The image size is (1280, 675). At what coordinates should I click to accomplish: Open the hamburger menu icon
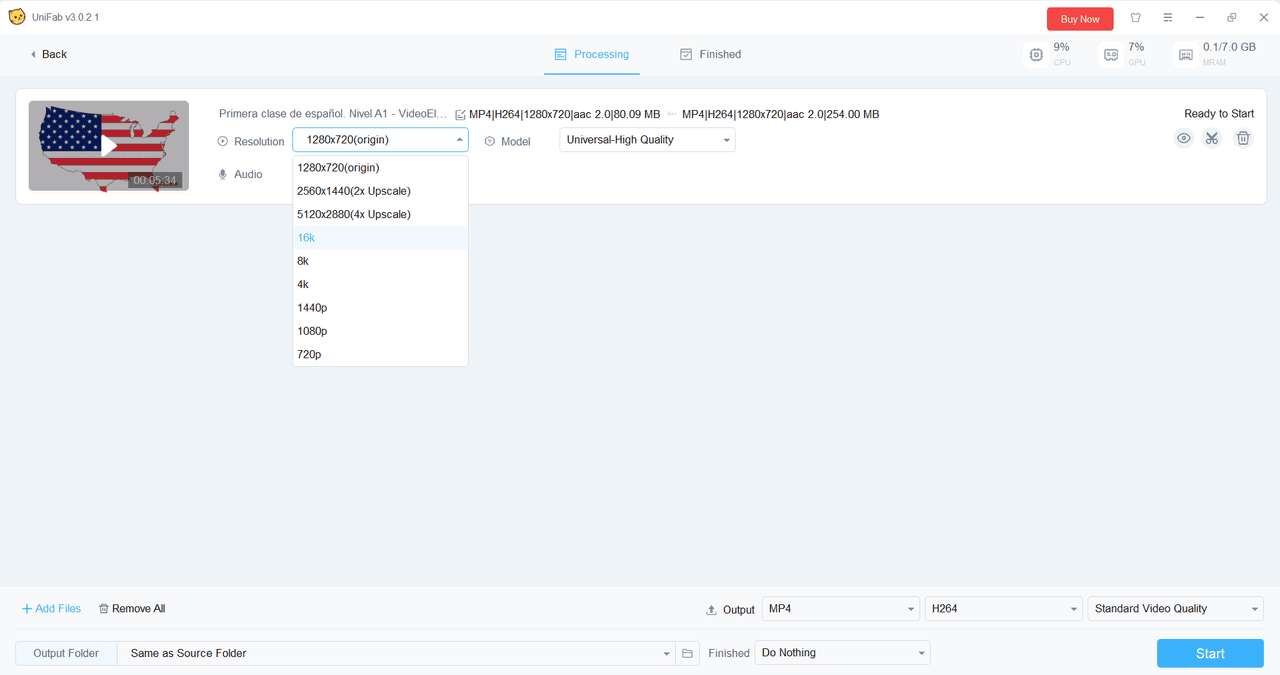coord(1168,18)
